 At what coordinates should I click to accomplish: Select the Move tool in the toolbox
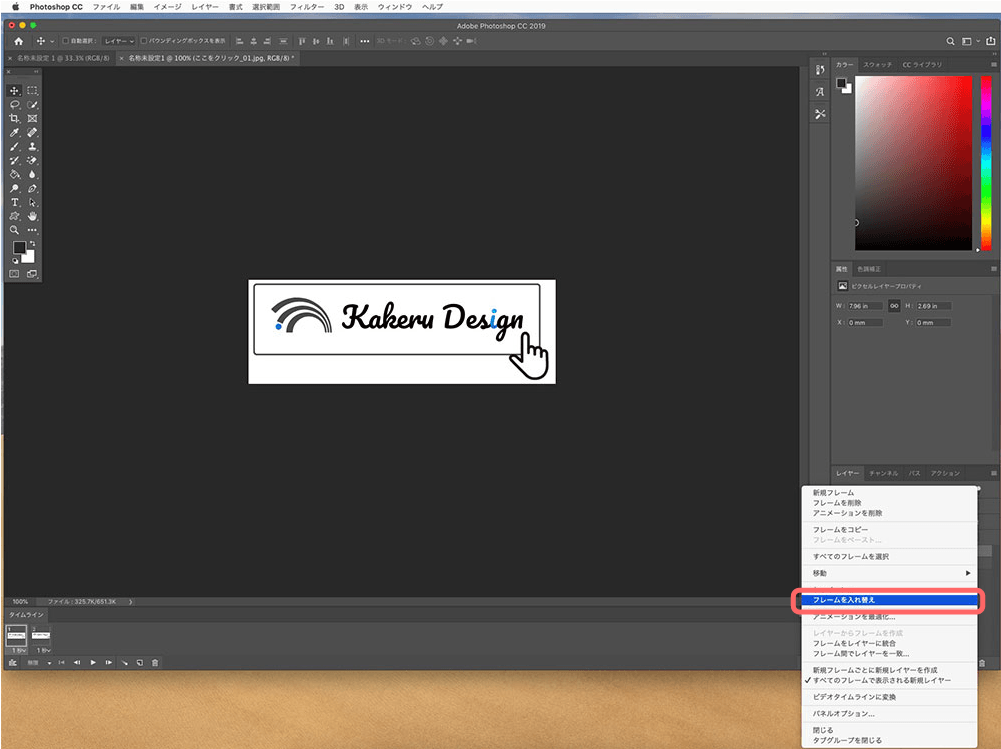click(x=14, y=91)
